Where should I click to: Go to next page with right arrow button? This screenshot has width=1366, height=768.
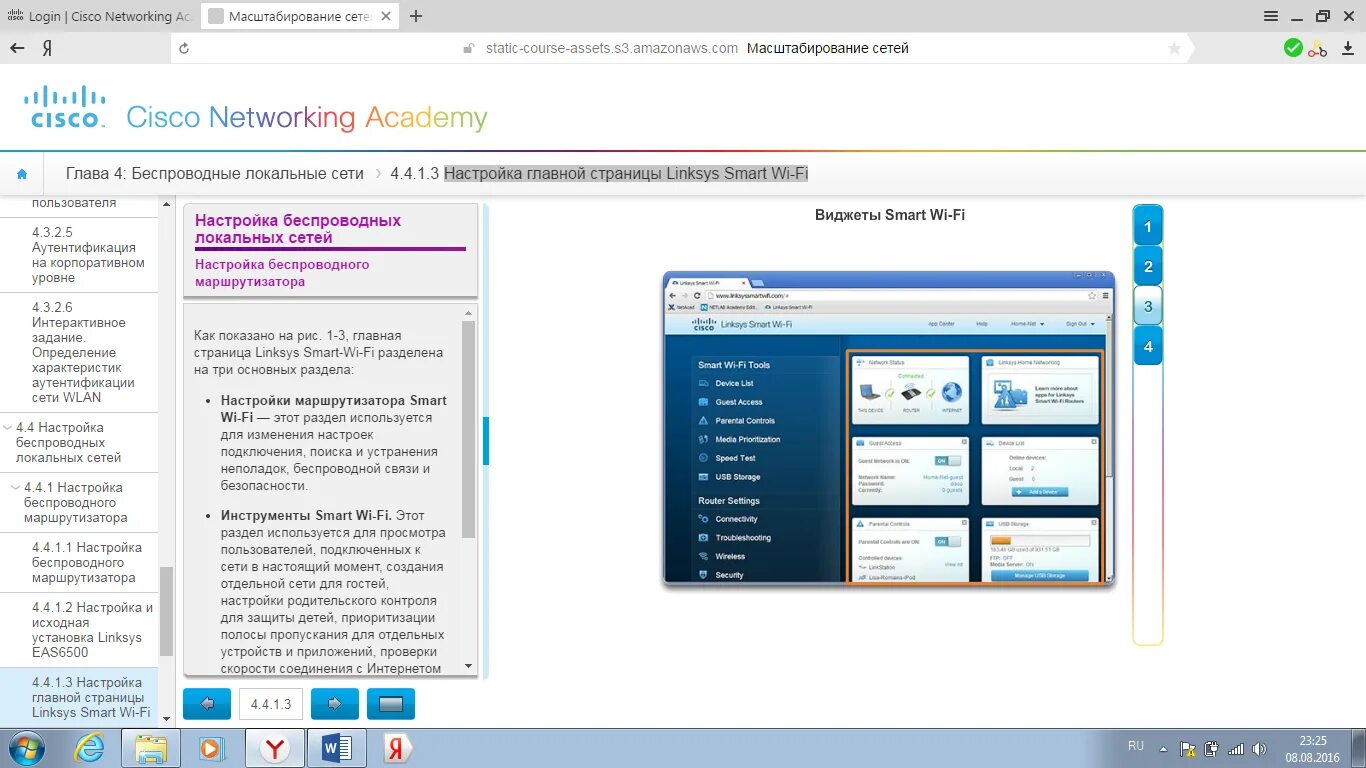tap(335, 704)
